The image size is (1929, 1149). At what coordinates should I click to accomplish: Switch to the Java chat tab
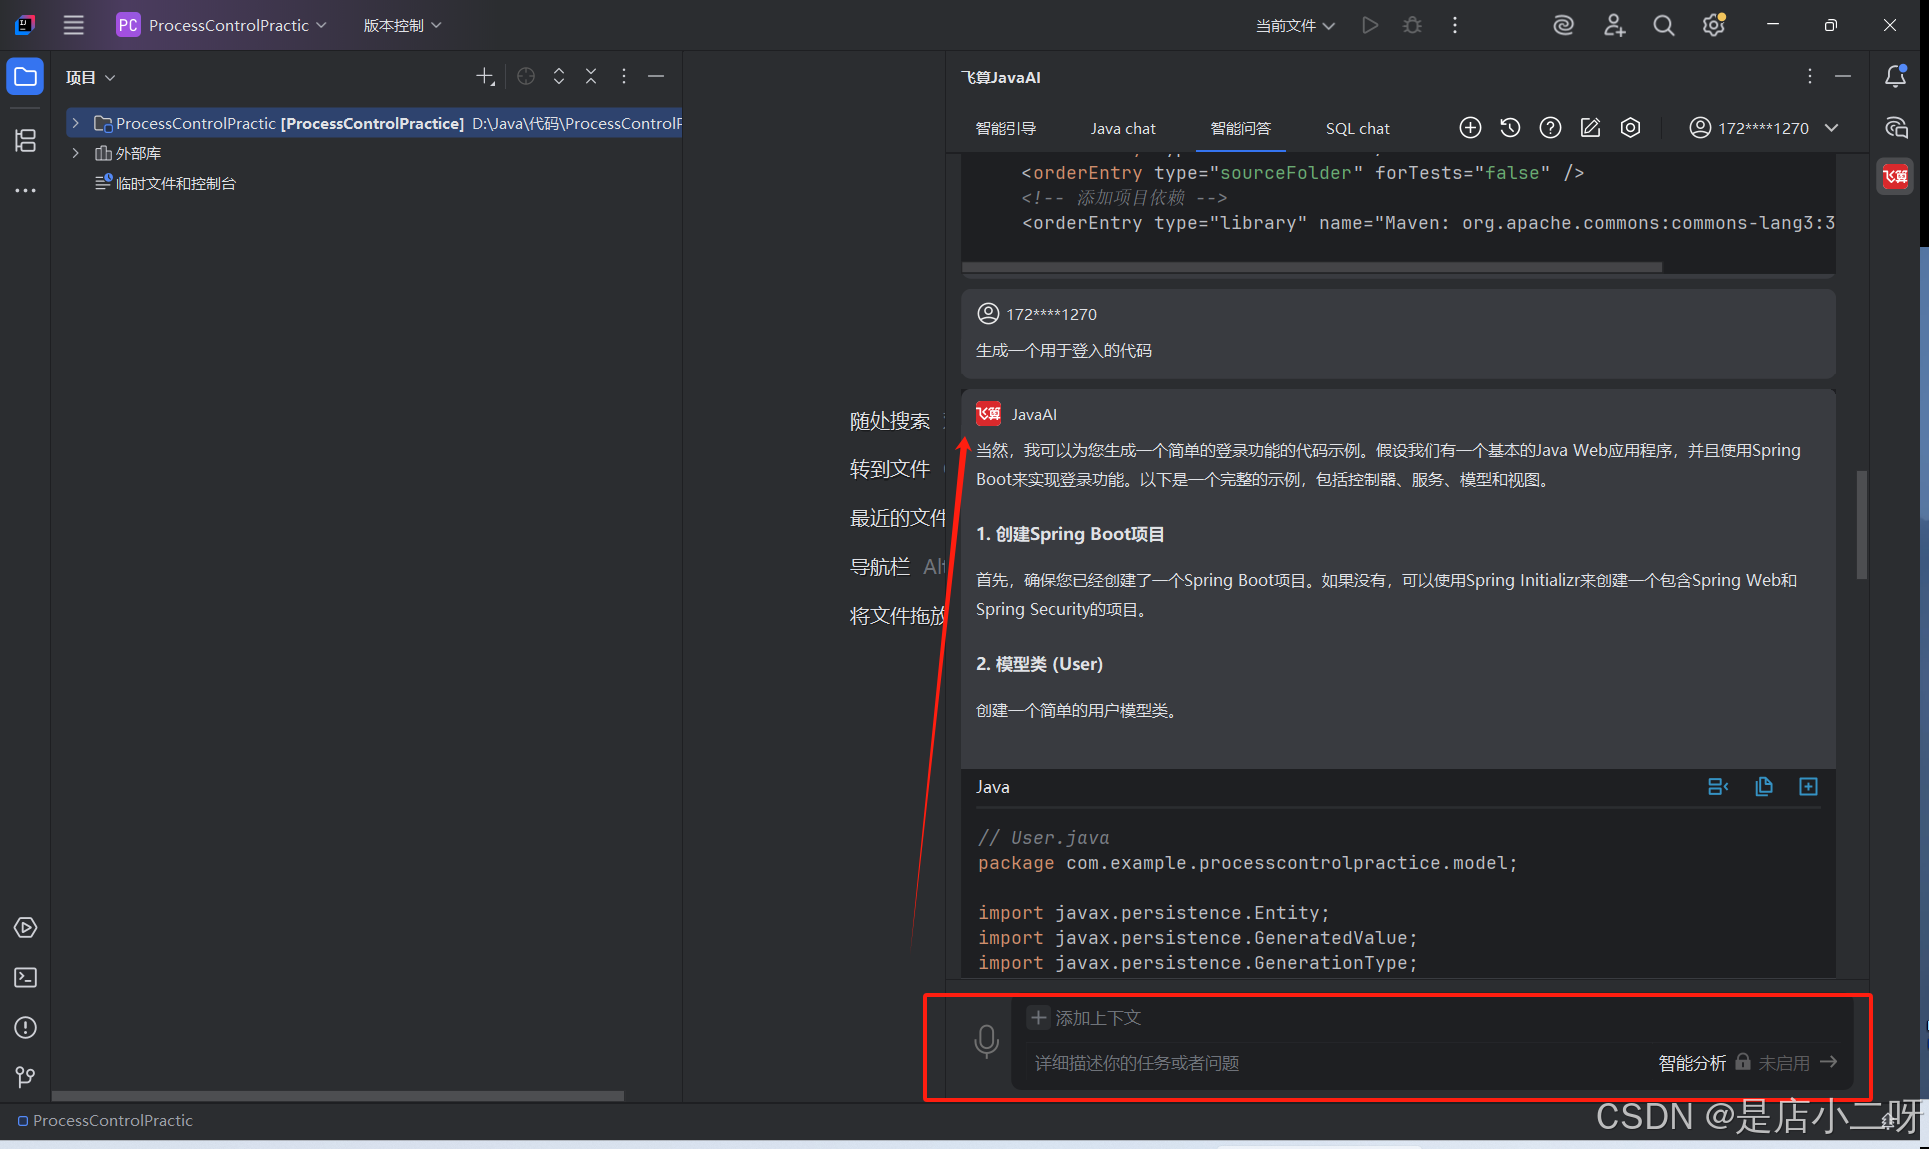click(x=1123, y=128)
